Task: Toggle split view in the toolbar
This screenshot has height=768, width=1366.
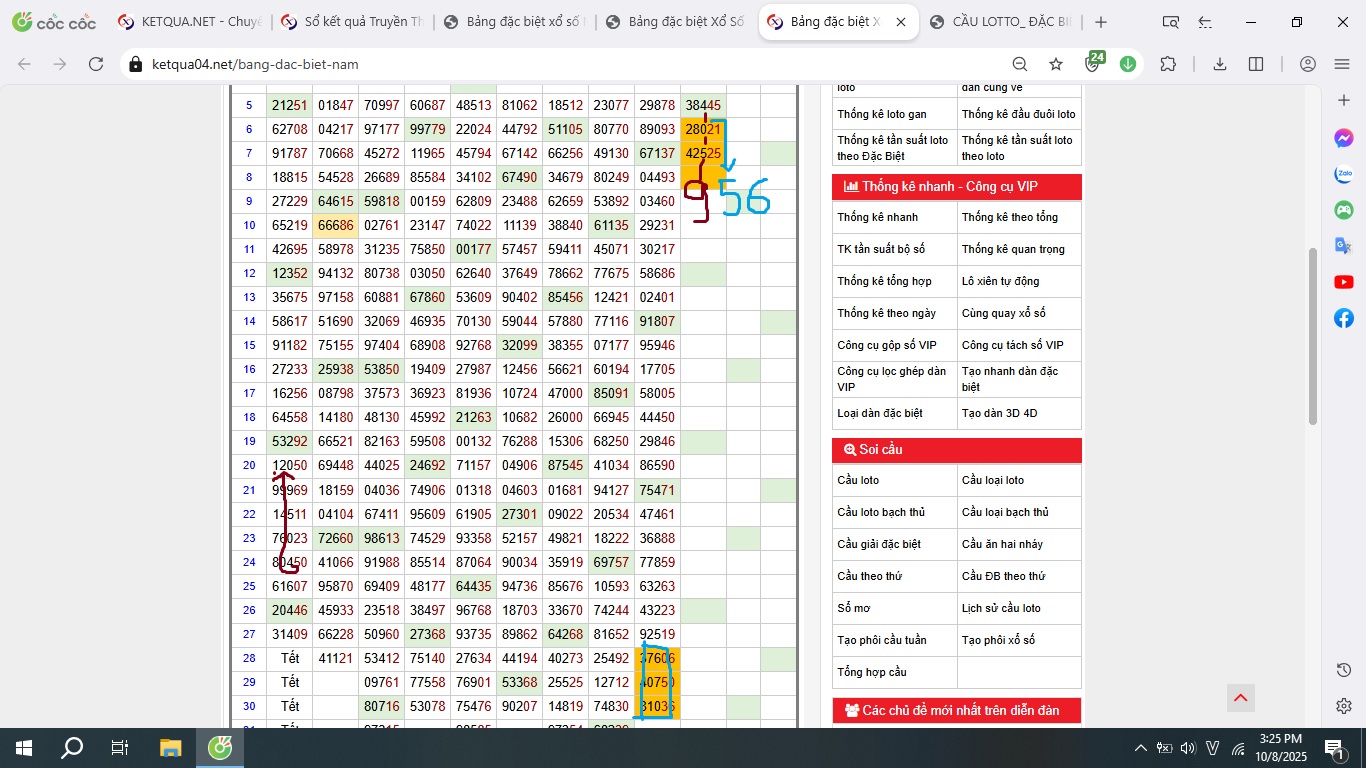Action: click(1256, 64)
